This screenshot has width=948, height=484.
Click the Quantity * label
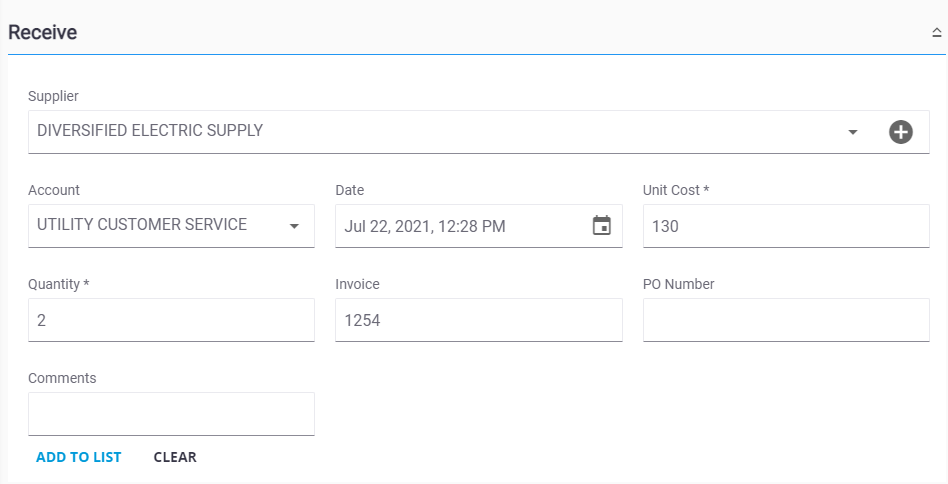[59, 284]
